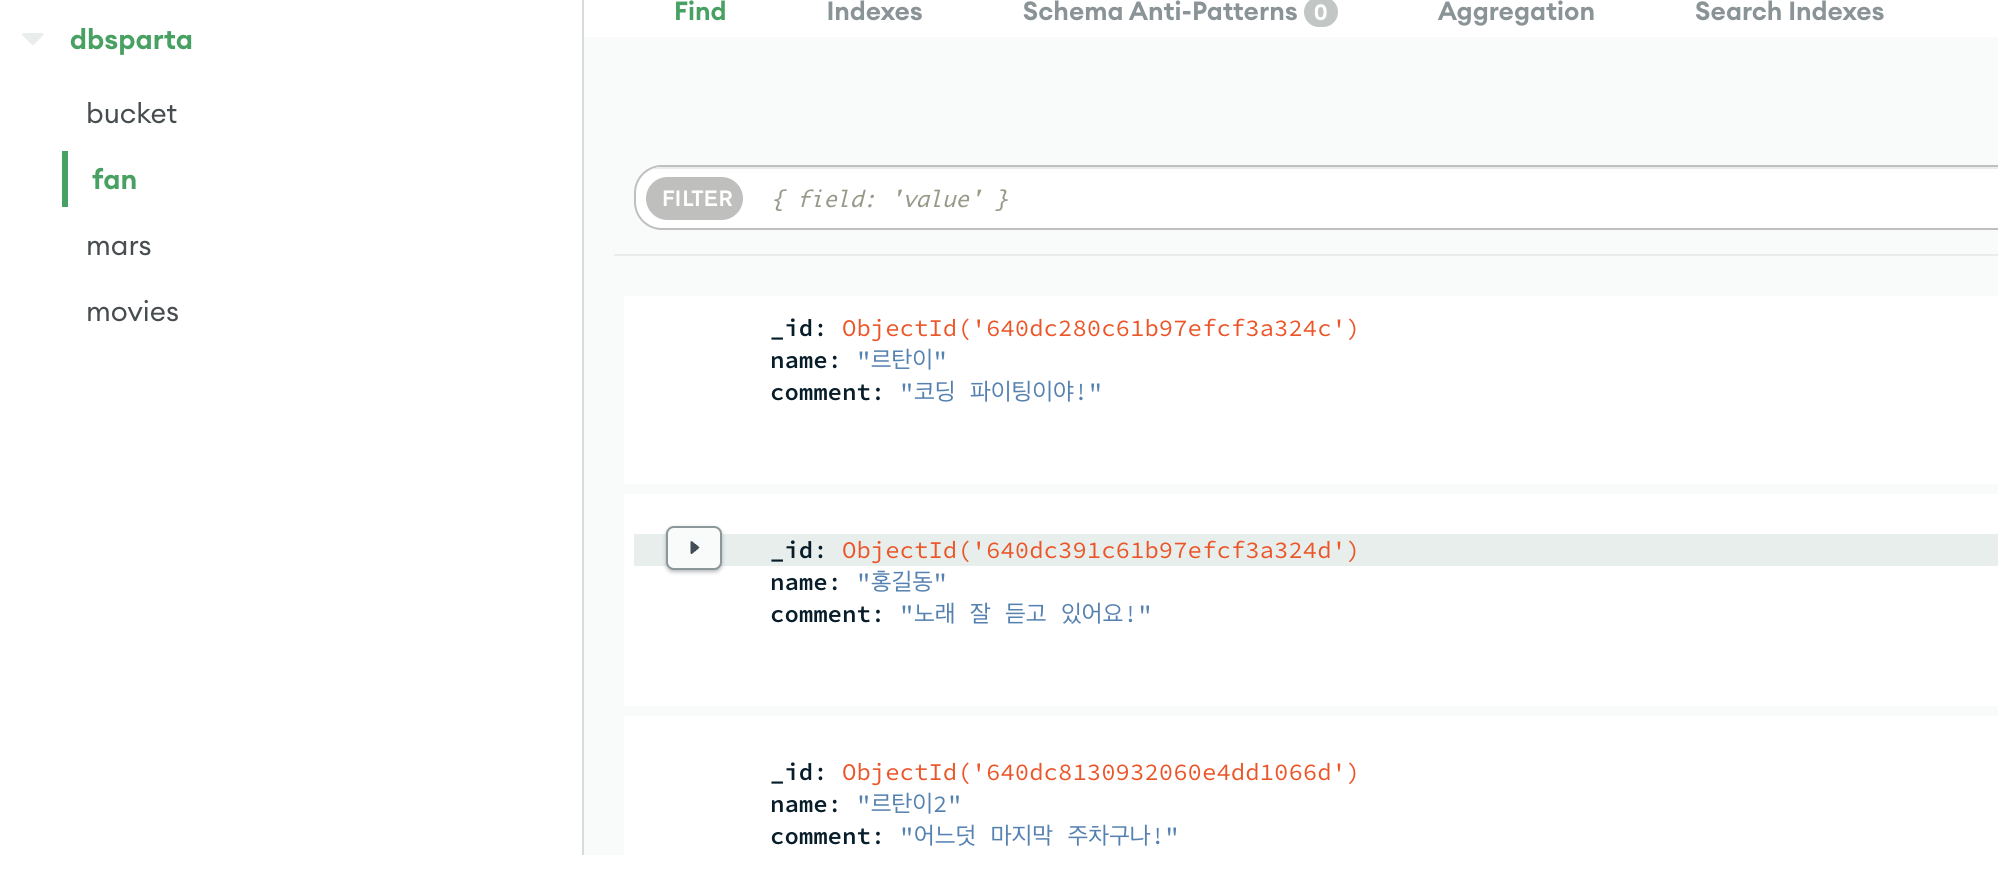
Task: Click comment "어느덧 마지막 주차구나!"
Action: (1039, 836)
